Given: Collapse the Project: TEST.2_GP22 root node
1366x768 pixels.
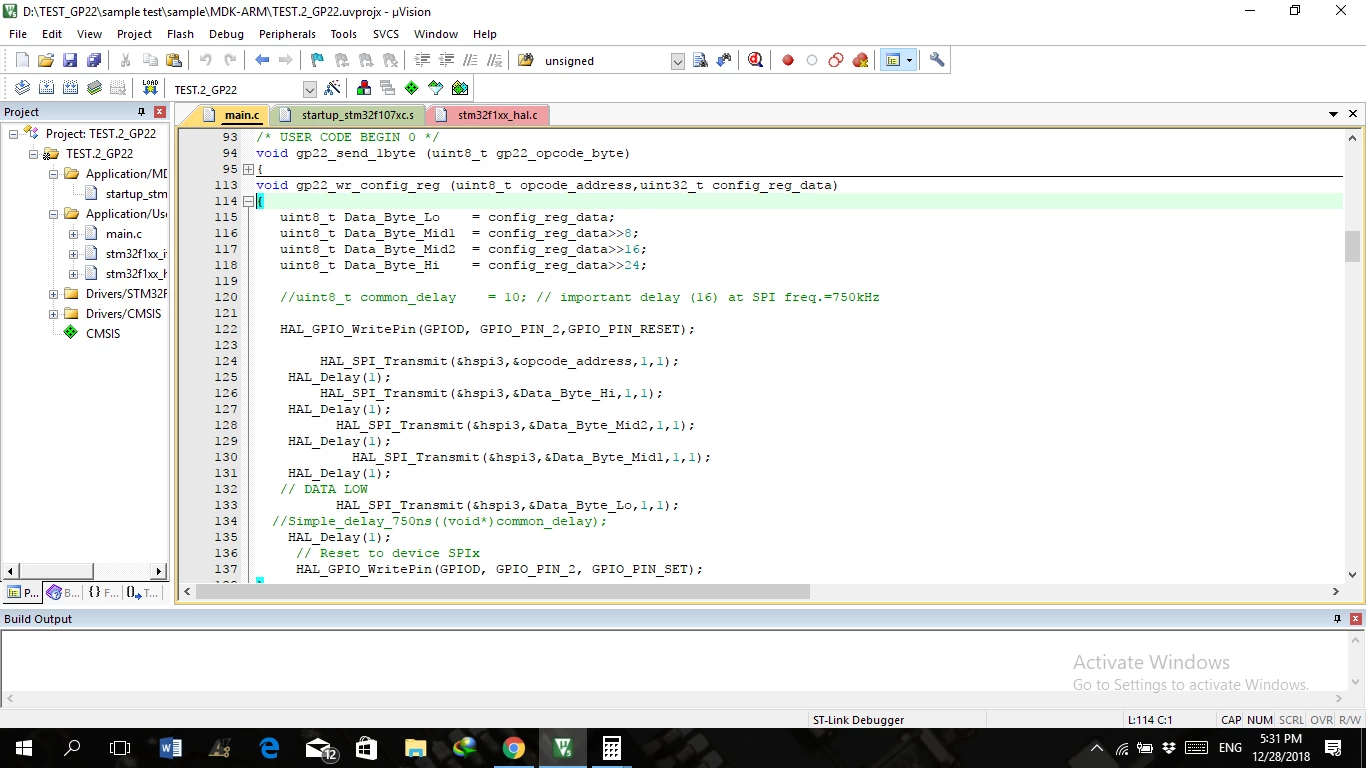Looking at the screenshot, I should [x=13, y=133].
